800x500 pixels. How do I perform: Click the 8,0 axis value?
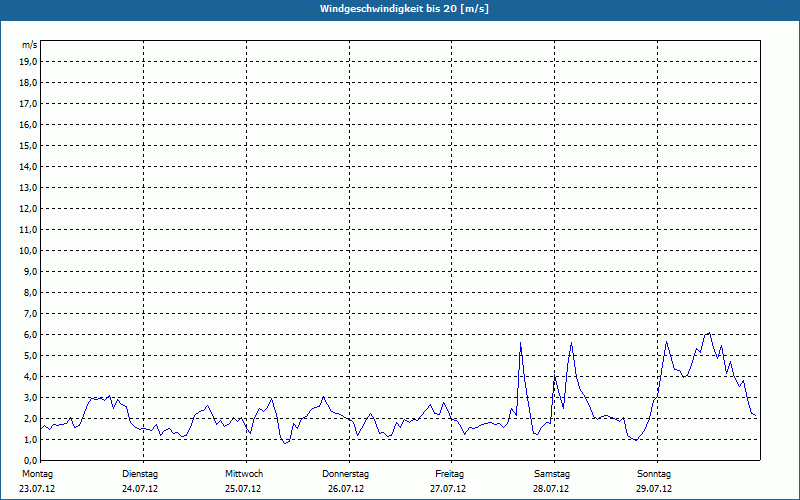click(30, 292)
